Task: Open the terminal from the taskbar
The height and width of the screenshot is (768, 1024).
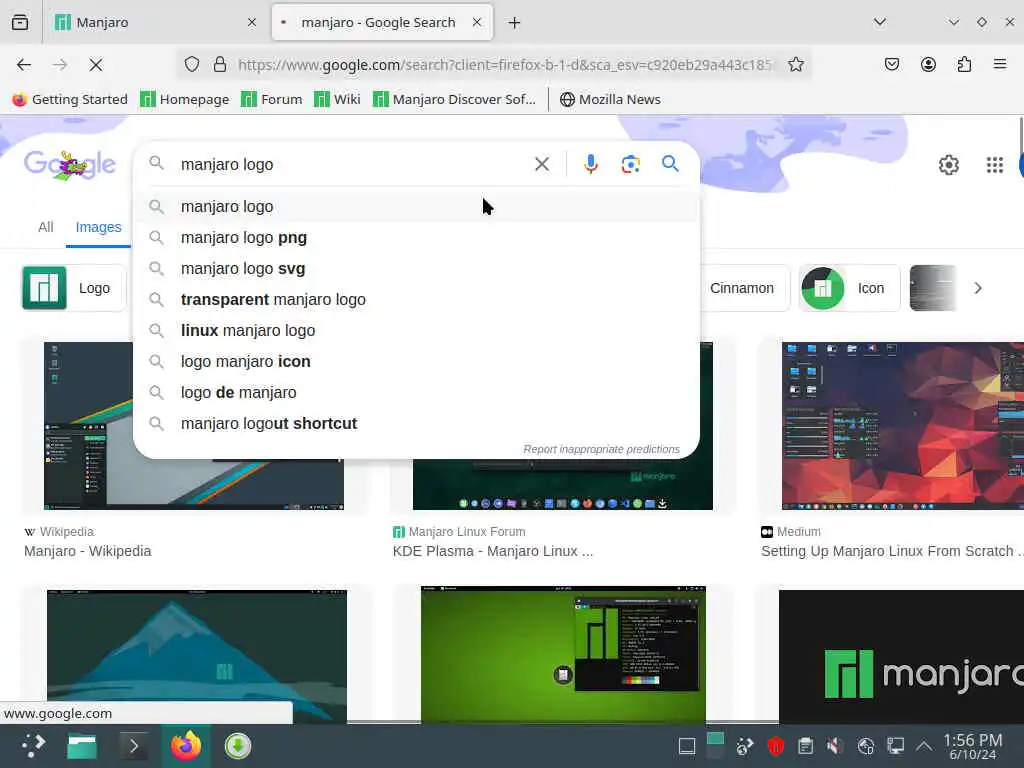Action: coord(134,746)
